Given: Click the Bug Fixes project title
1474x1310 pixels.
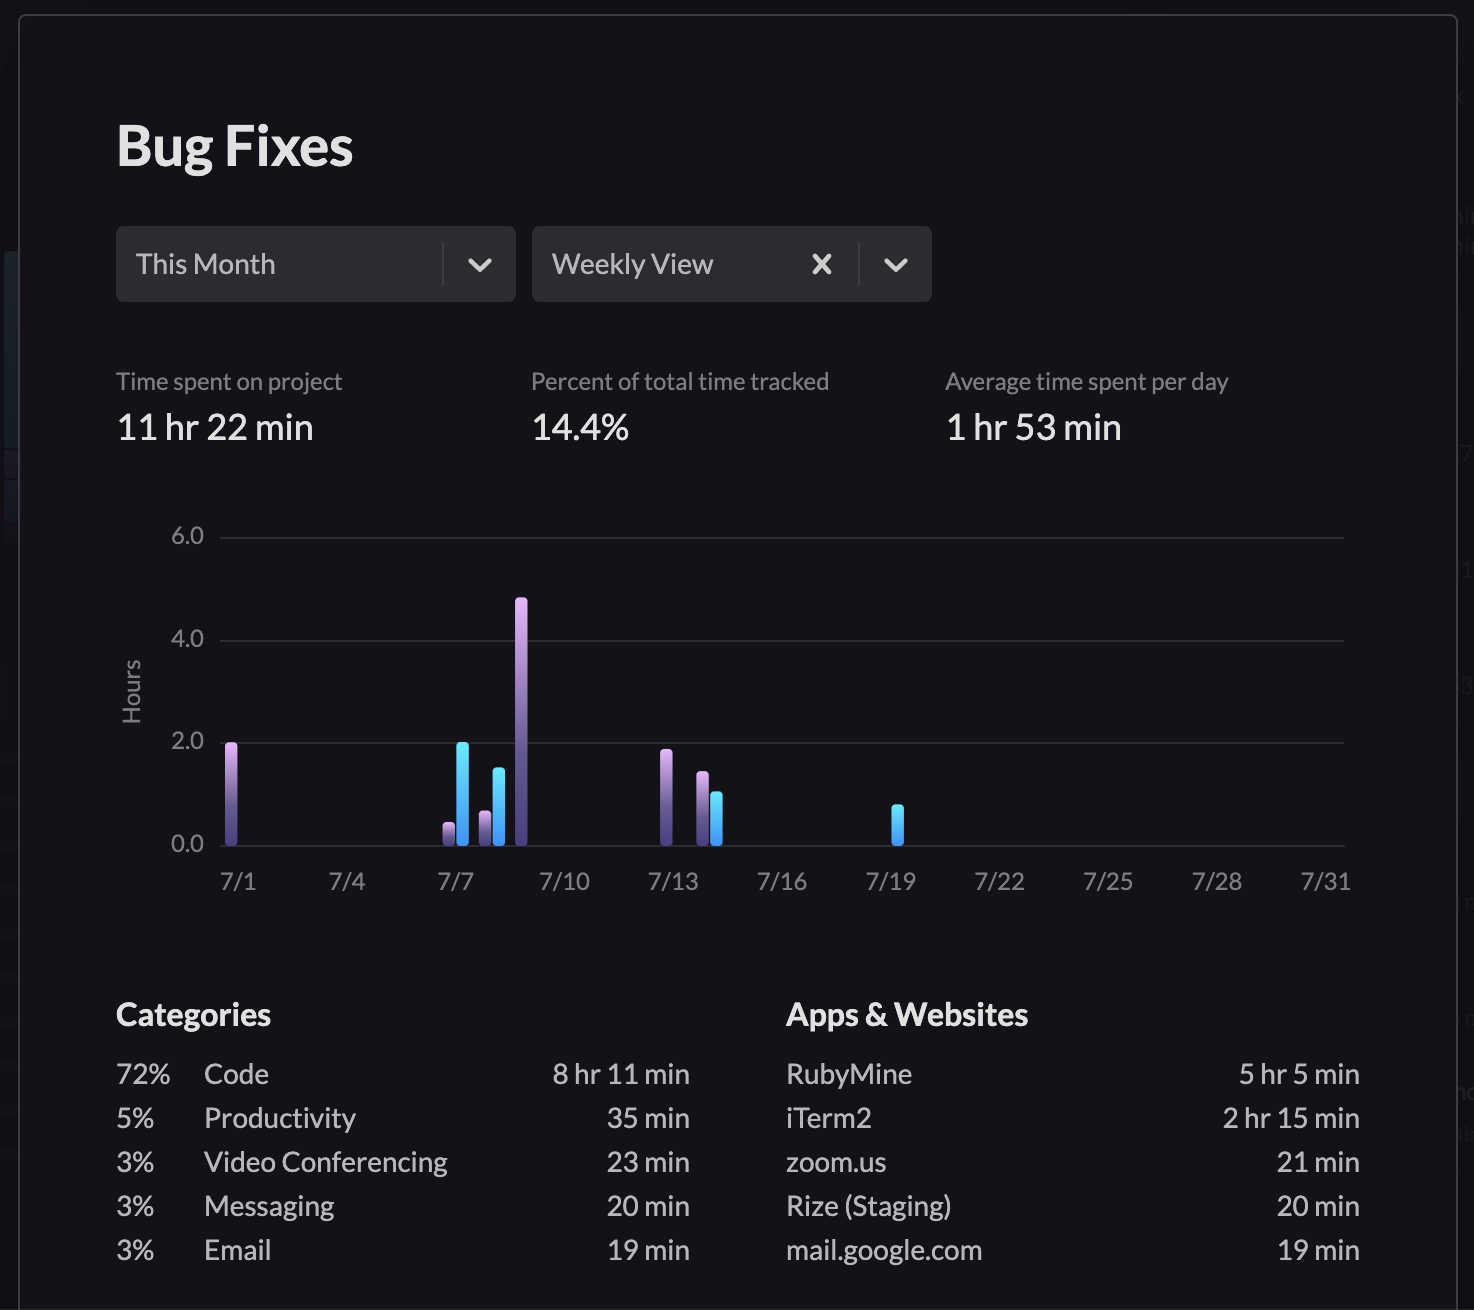Looking at the screenshot, I should [234, 146].
